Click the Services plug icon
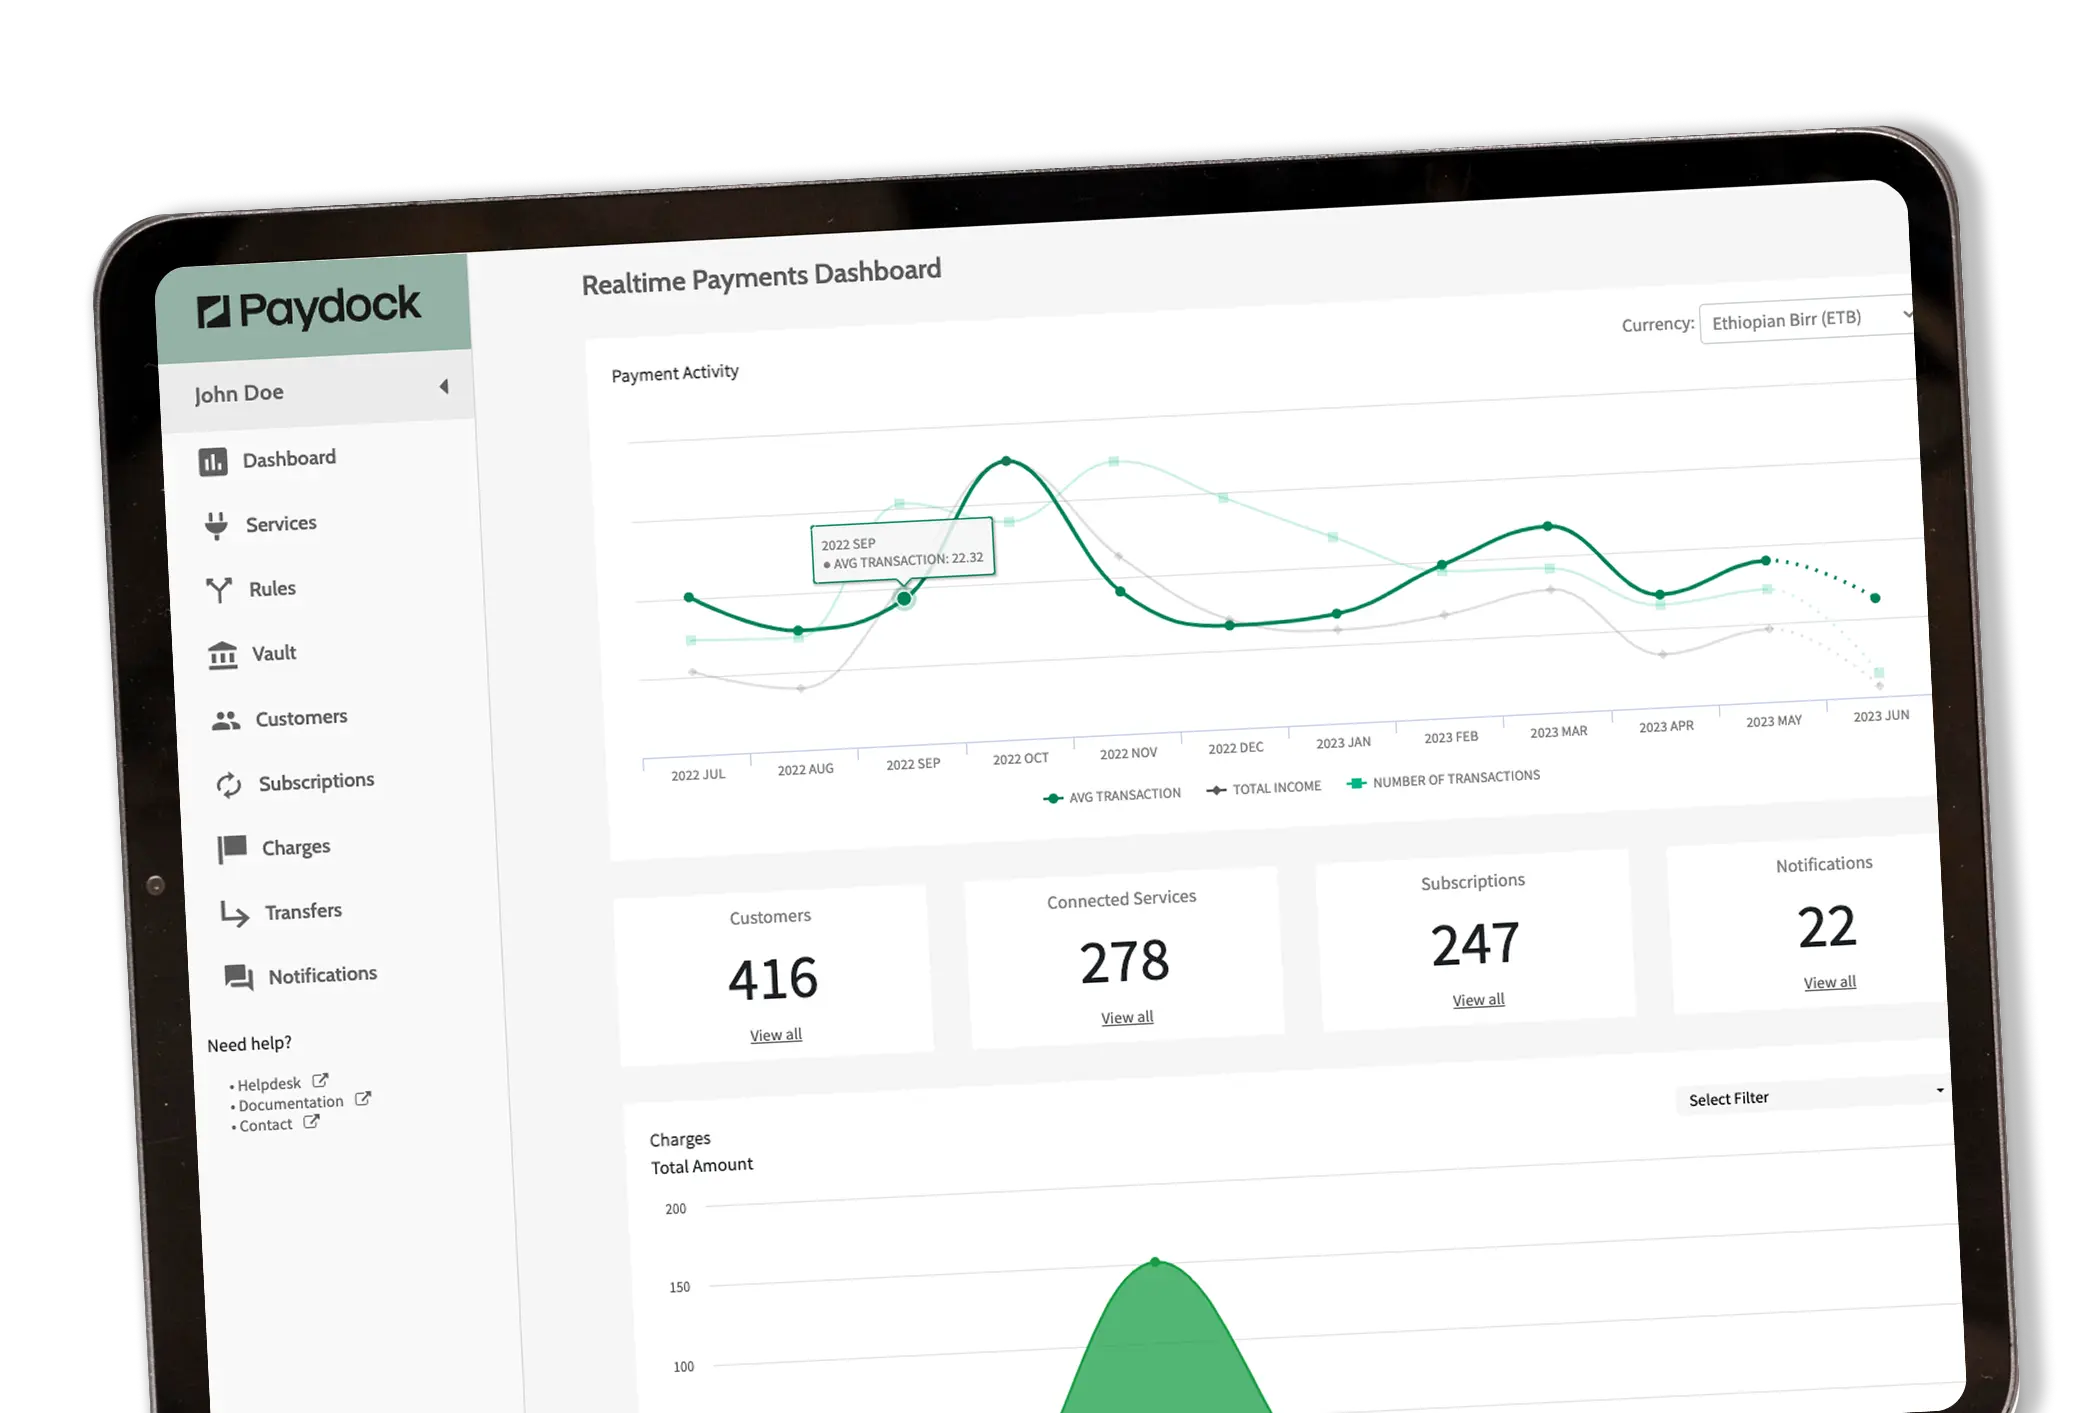 (x=216, y=526)
